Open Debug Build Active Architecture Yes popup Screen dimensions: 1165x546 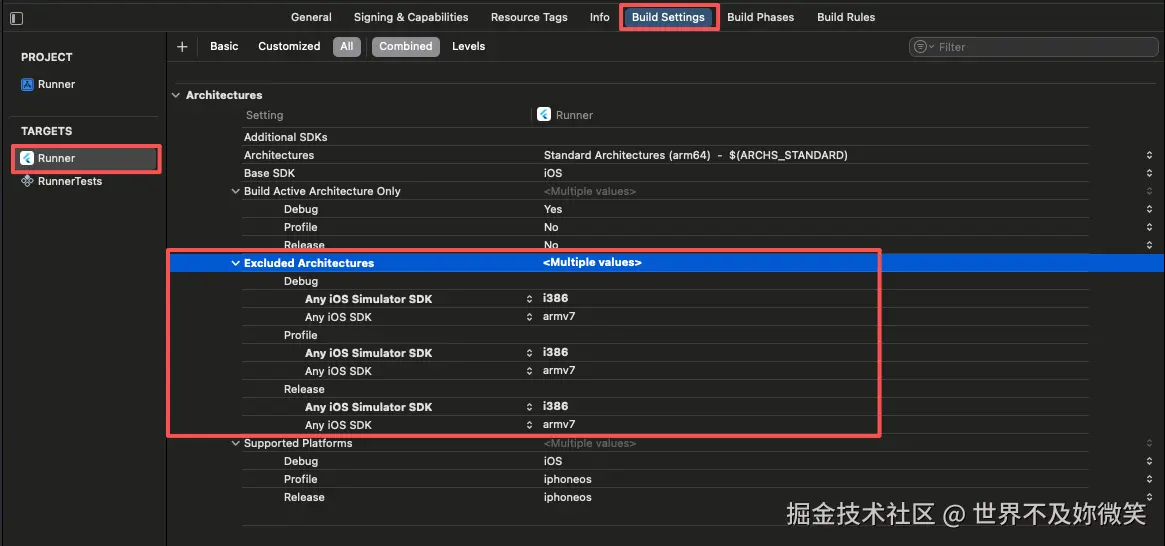pos(1149,209)
